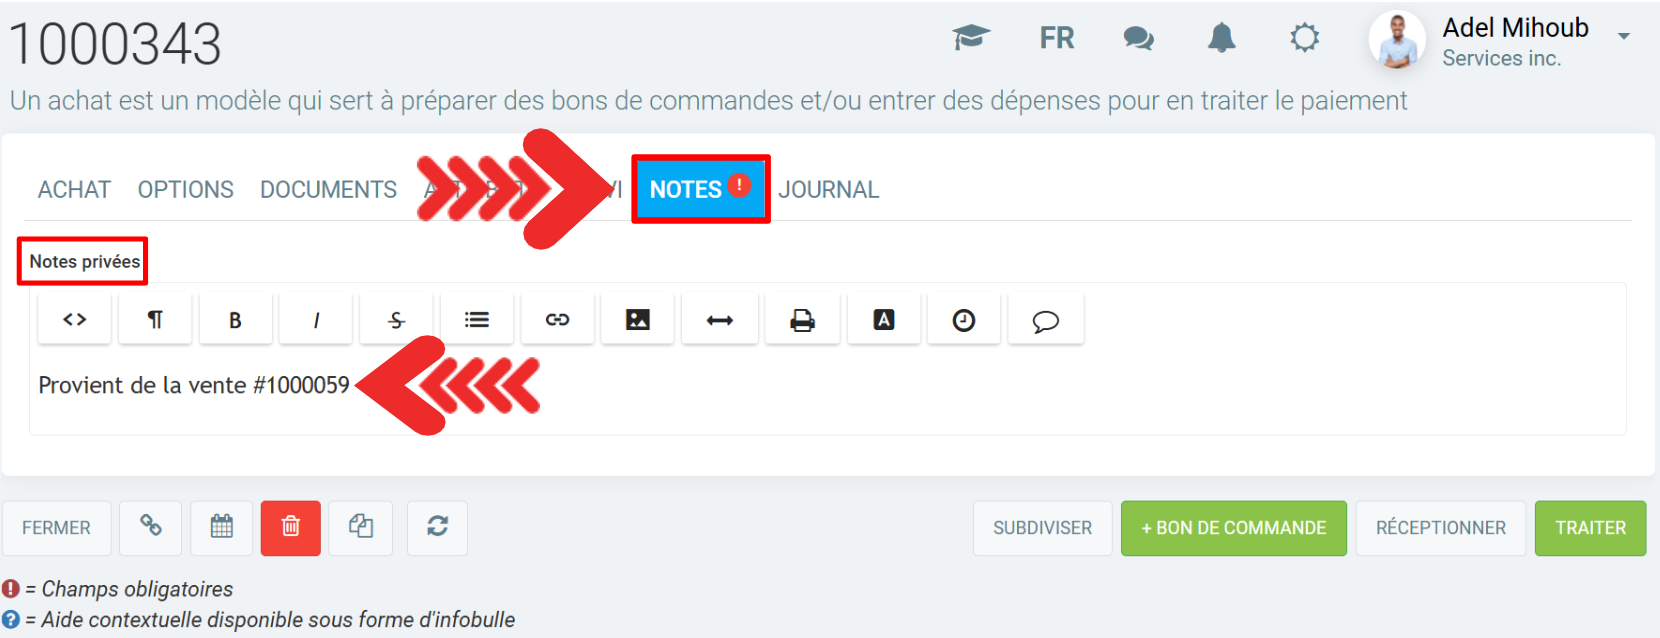The height and width of the screenshot is (638, 1660).
Task: Insert a bullet list
Action: click(477, 320)
